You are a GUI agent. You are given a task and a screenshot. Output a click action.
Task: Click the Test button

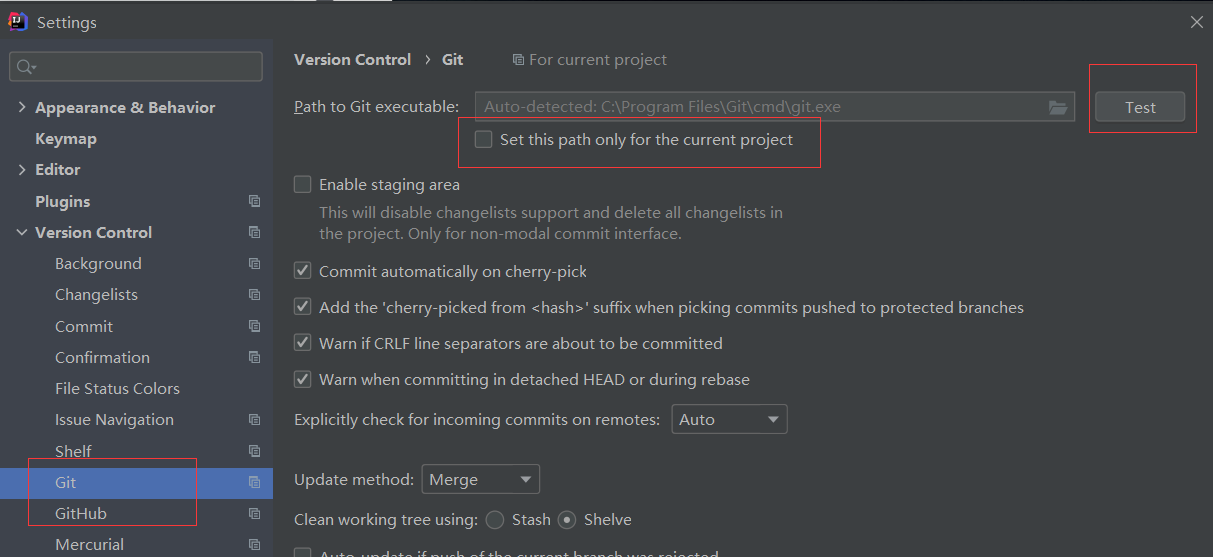pyautogui.click(x=1140, y=107)
